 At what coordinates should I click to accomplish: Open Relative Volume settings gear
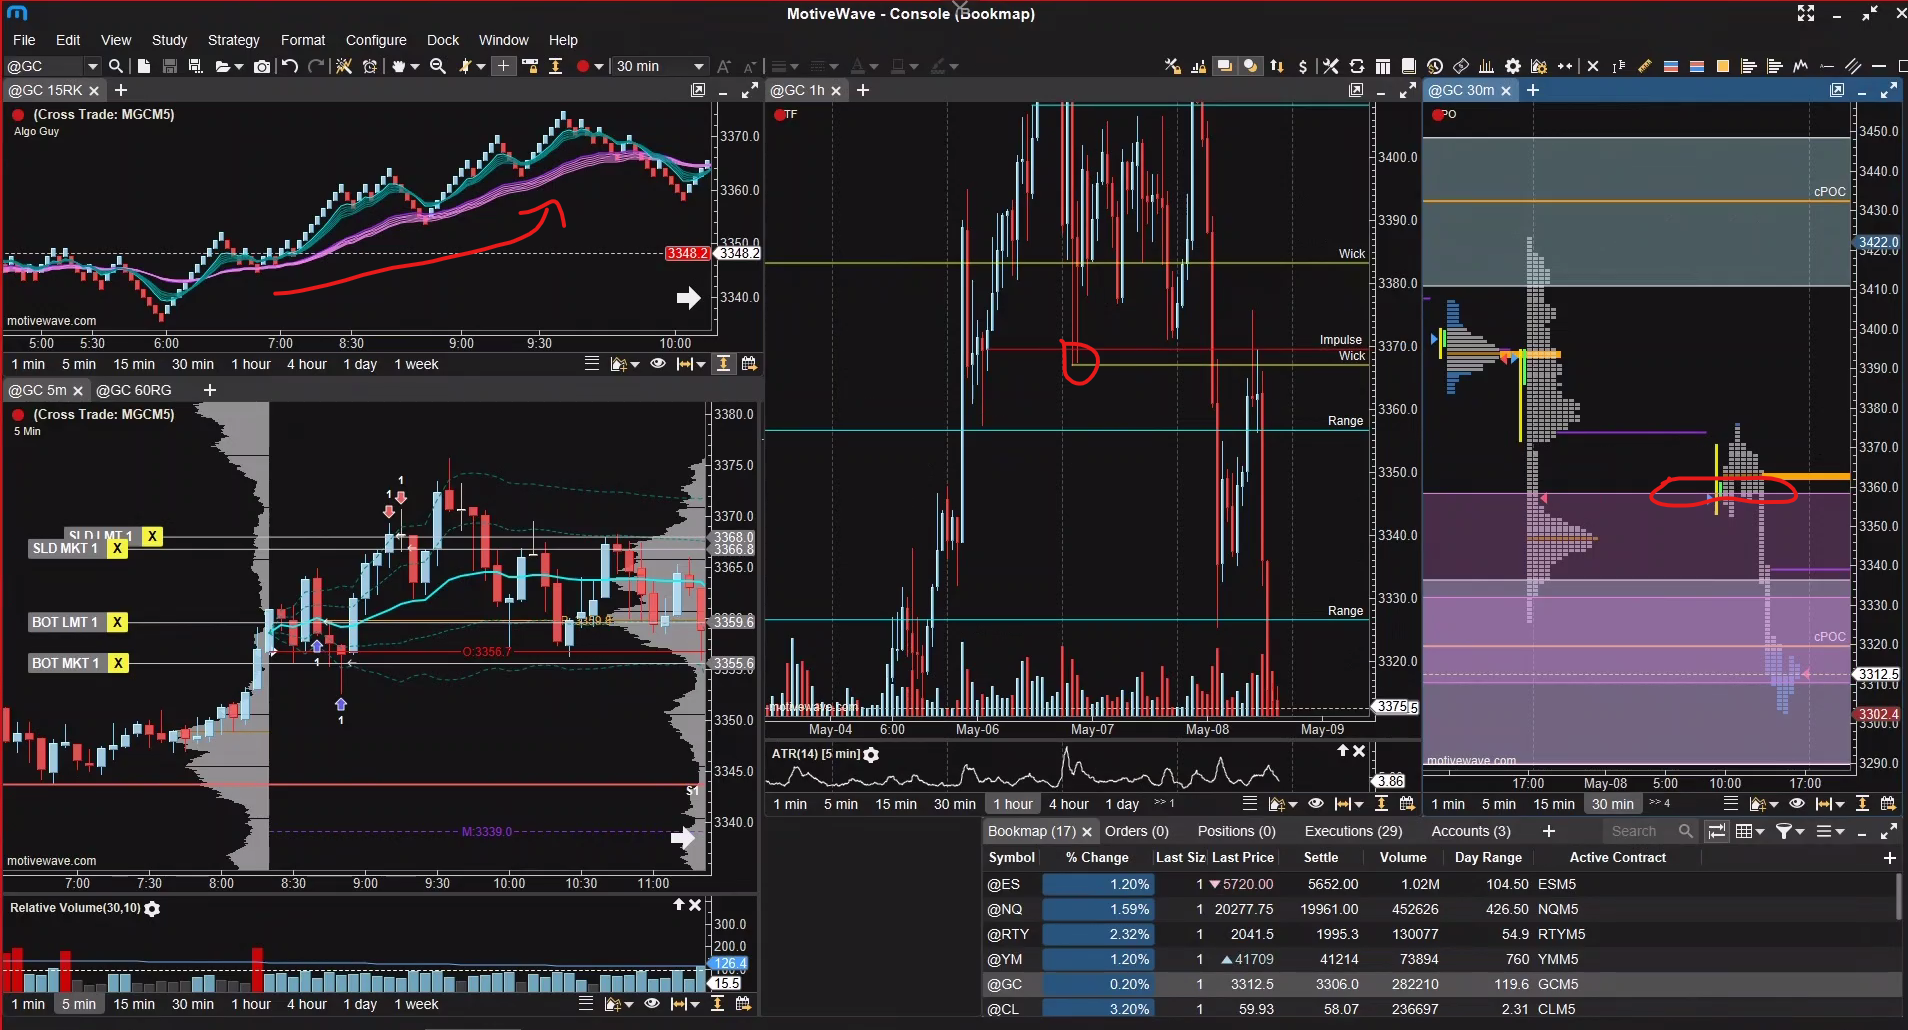click(x=152, y=909)
